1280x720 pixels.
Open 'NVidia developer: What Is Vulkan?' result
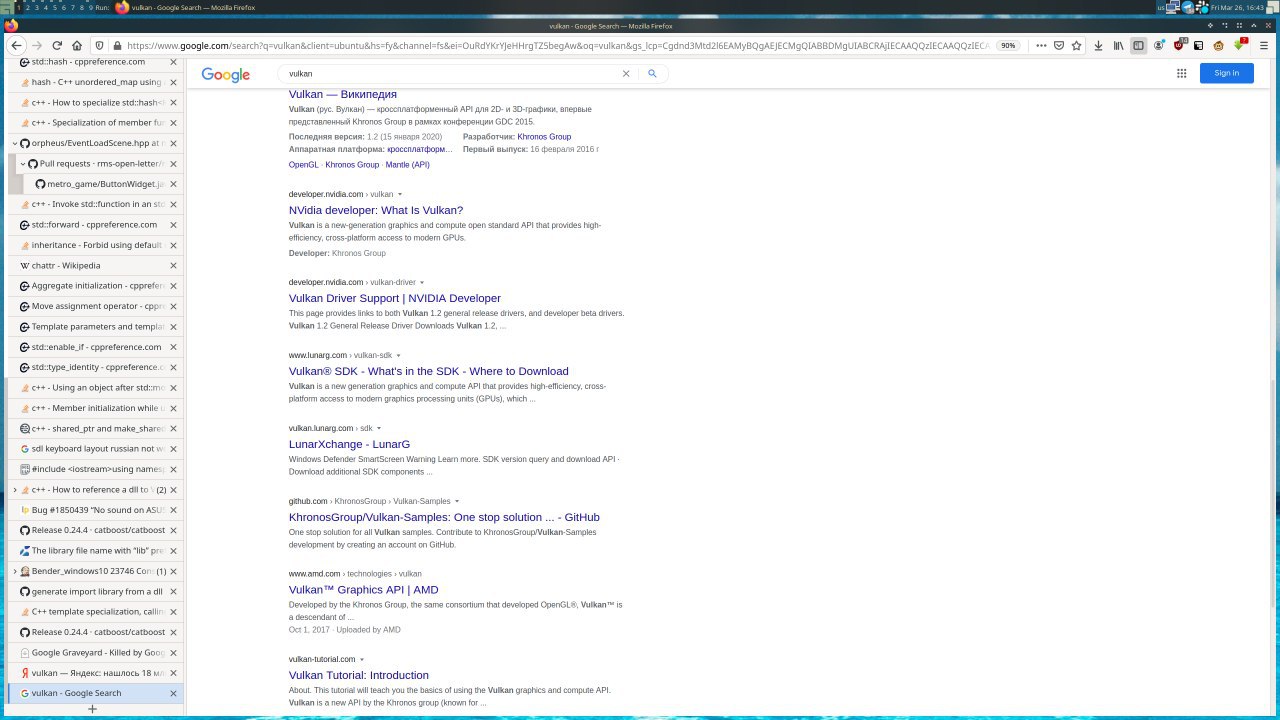tap(376, 210)
